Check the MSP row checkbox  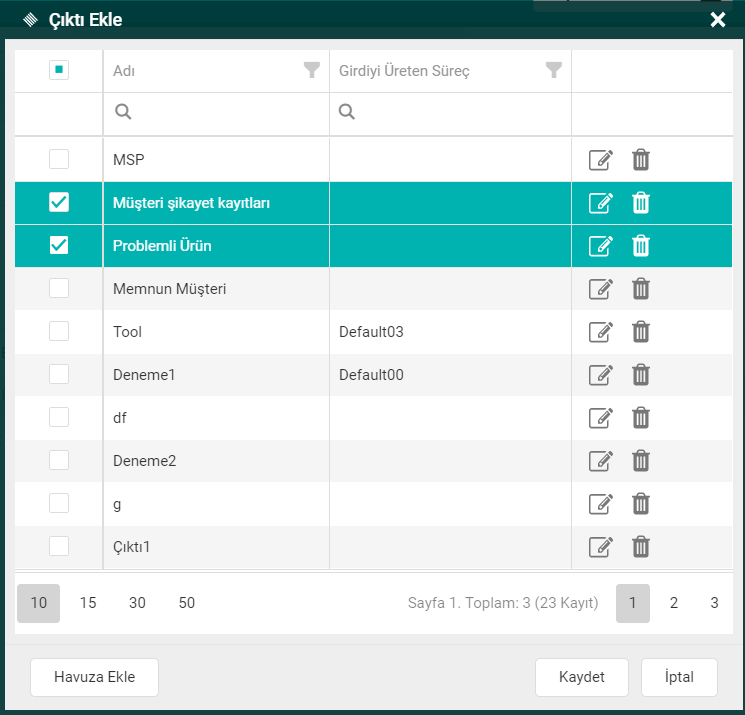(59, 159)
